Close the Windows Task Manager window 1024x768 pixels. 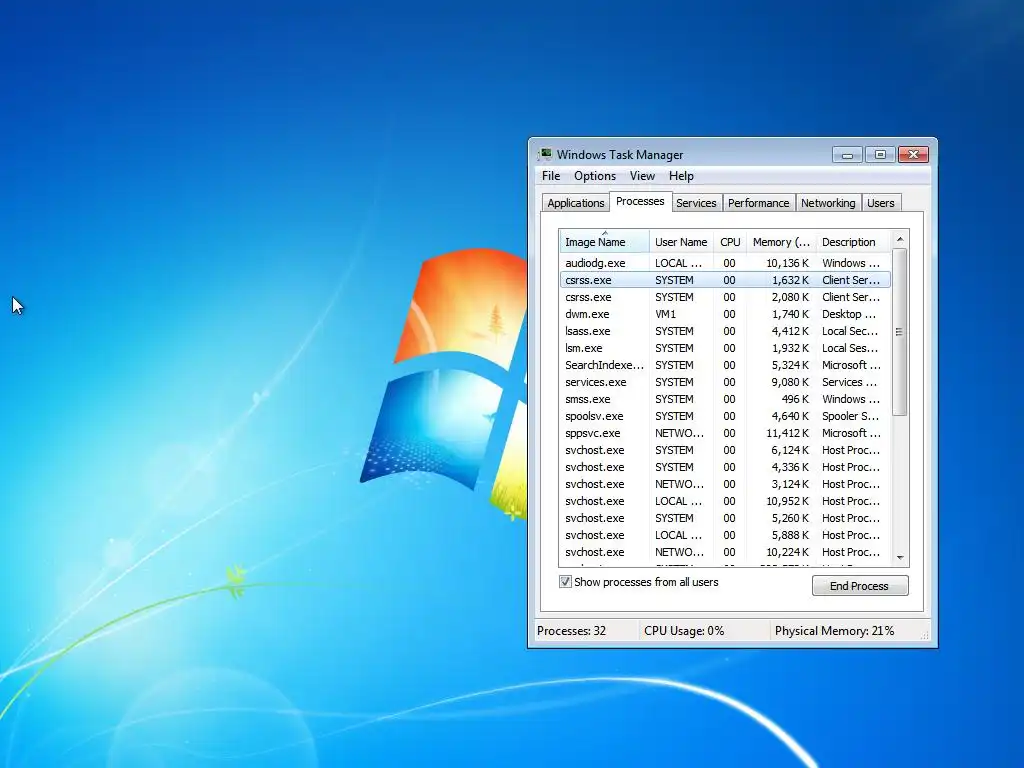coord(914,155)
